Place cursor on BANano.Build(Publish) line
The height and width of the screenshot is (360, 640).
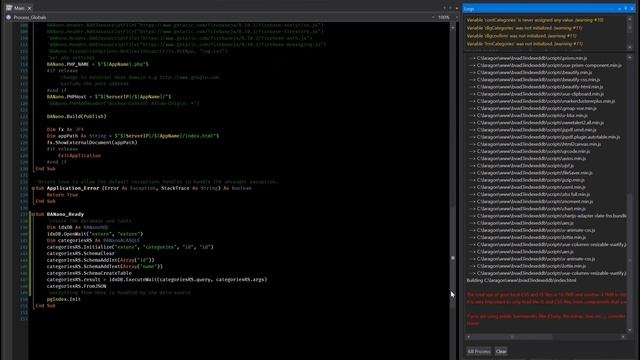76,116
